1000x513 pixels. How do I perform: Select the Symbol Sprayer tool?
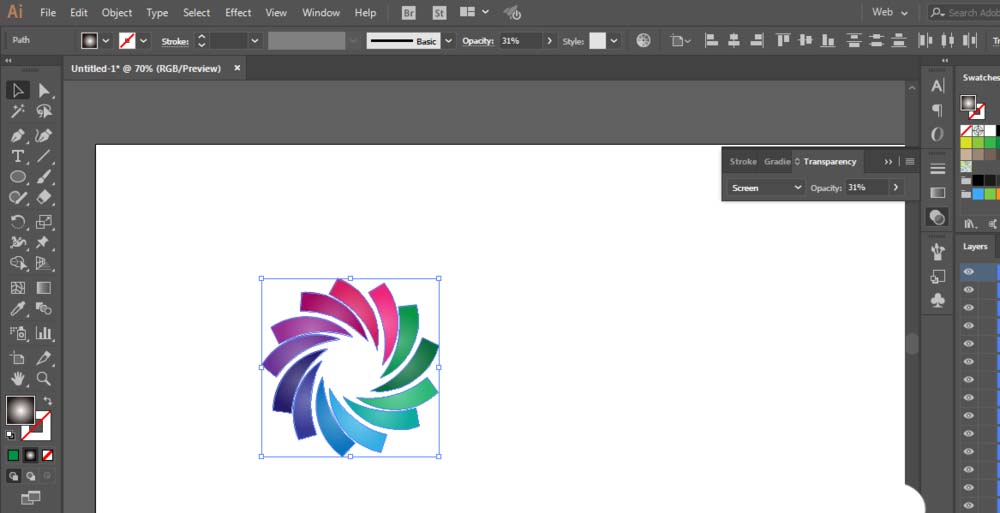(x=18, y=332)
